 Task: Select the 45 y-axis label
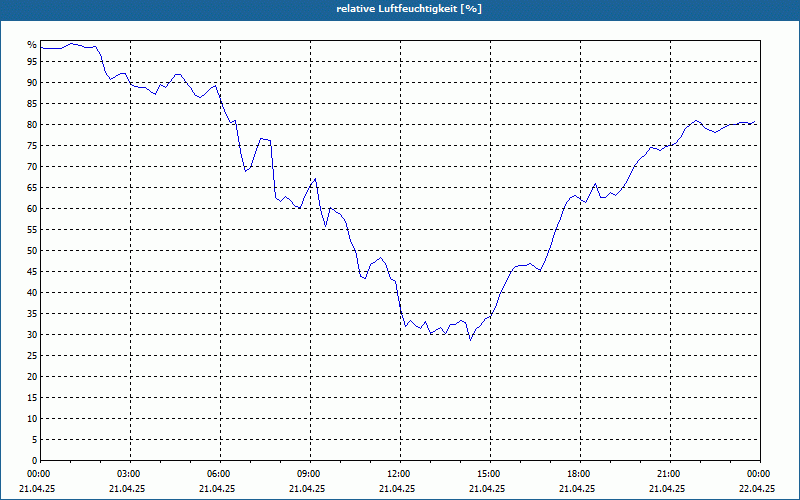(x=32, y=271)
